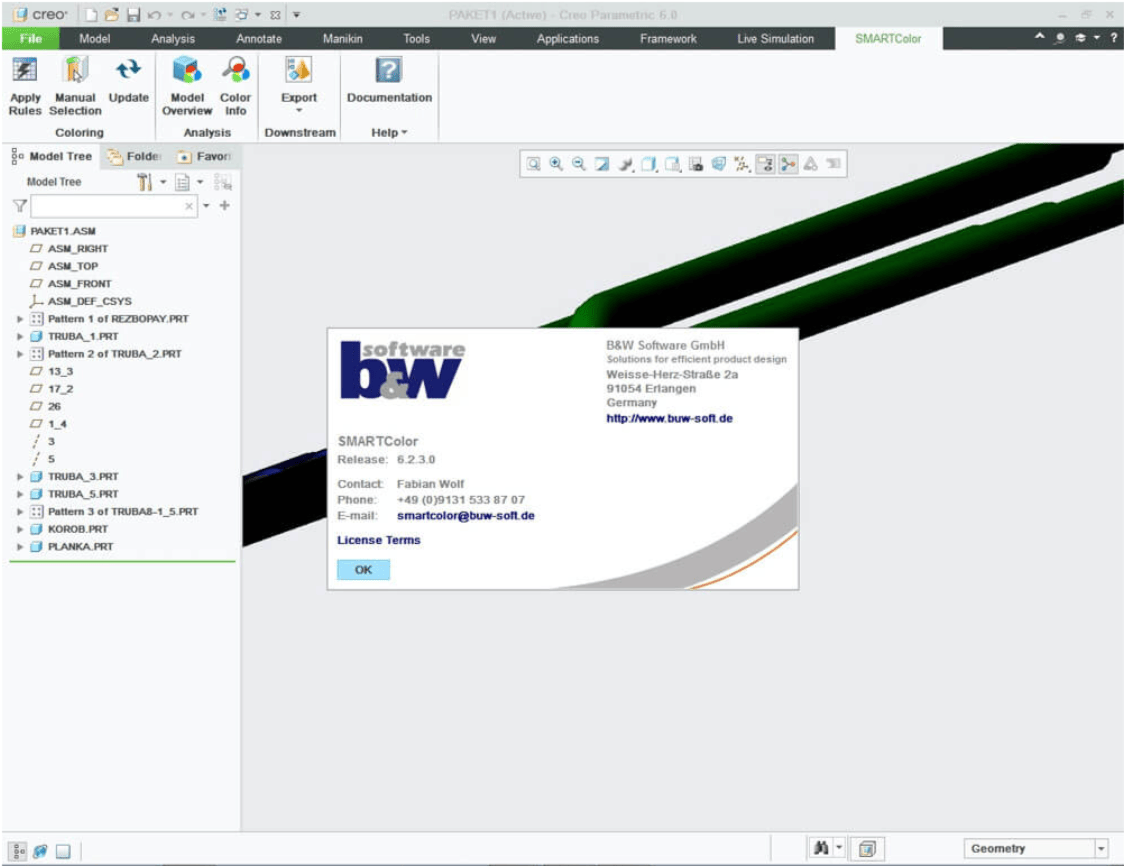Screen dimensions: 1124x866
Task: Switch to Annotate ribbon tab
Action: [x=259, y=39]
